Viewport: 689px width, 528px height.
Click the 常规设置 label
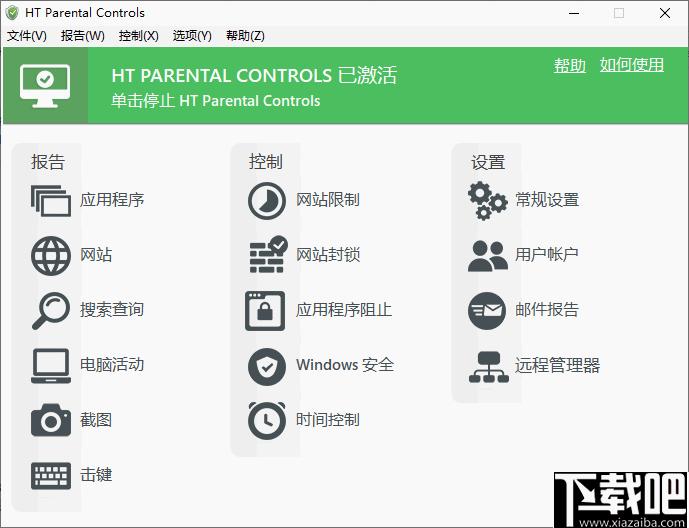(x=547, y=200)
